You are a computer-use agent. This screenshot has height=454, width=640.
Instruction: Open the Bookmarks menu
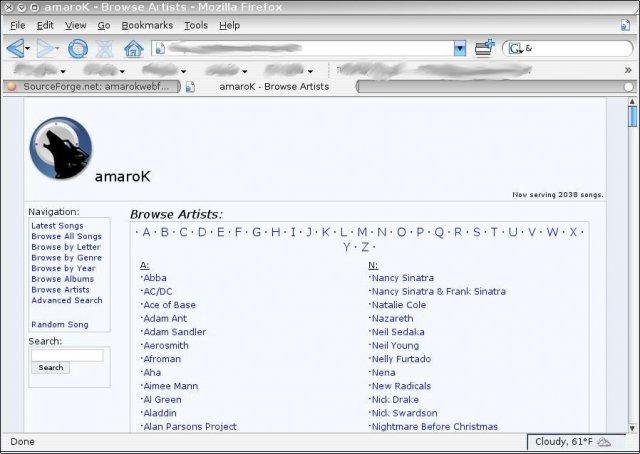point(147,25)
